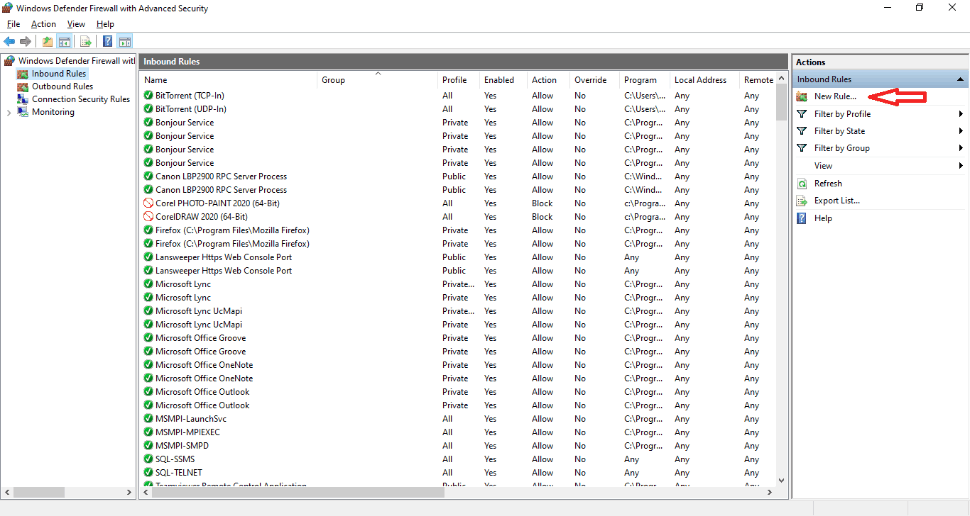970x516 pixels.
Task: Click the firewall root node icon
Action: point(9,61)
